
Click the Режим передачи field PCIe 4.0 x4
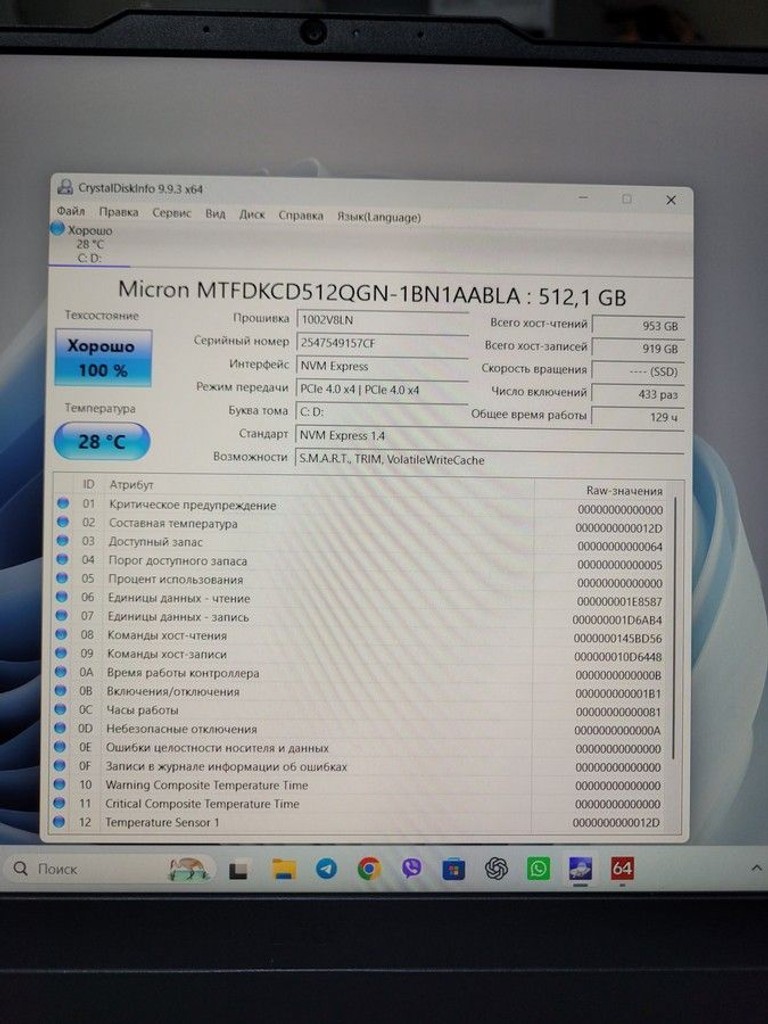382,390
